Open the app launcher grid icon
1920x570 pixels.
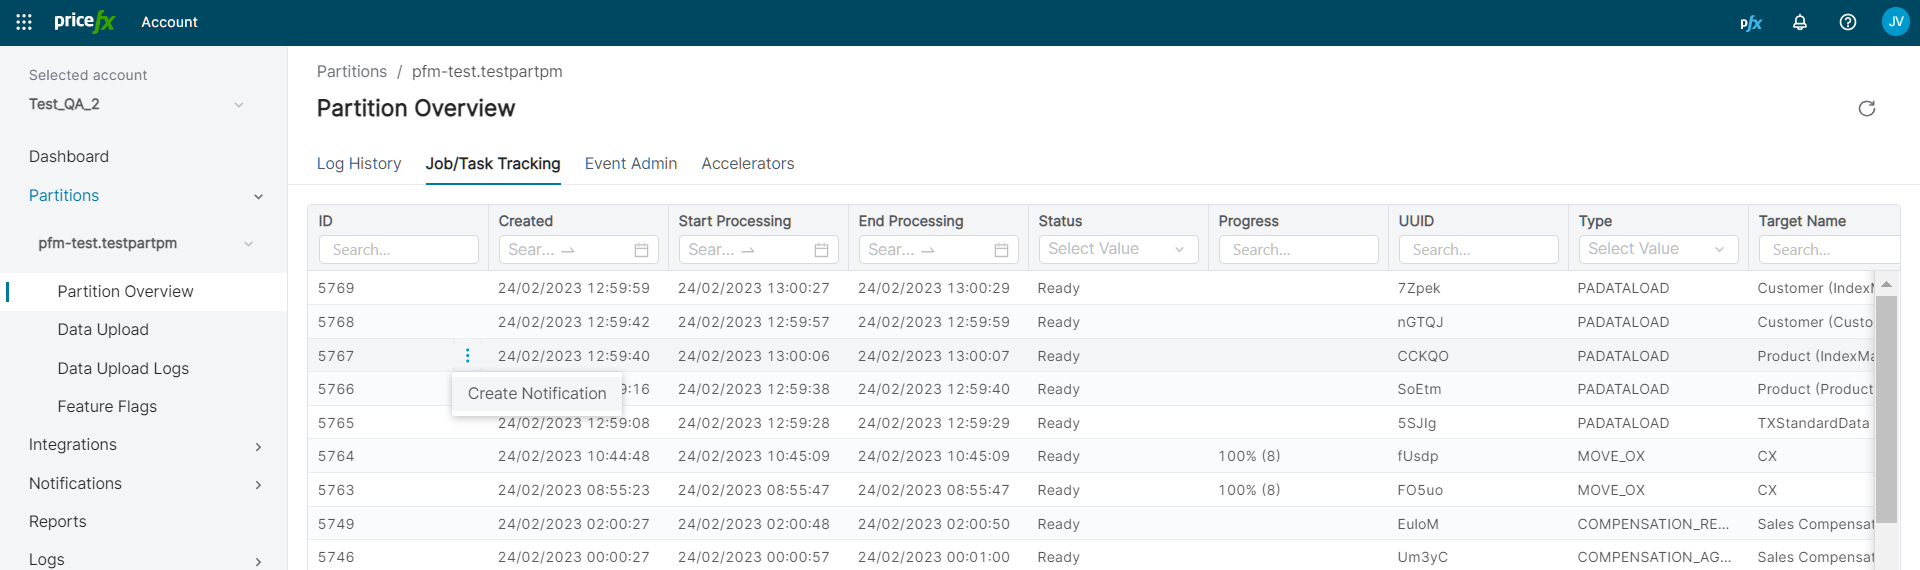click(24, 22)
